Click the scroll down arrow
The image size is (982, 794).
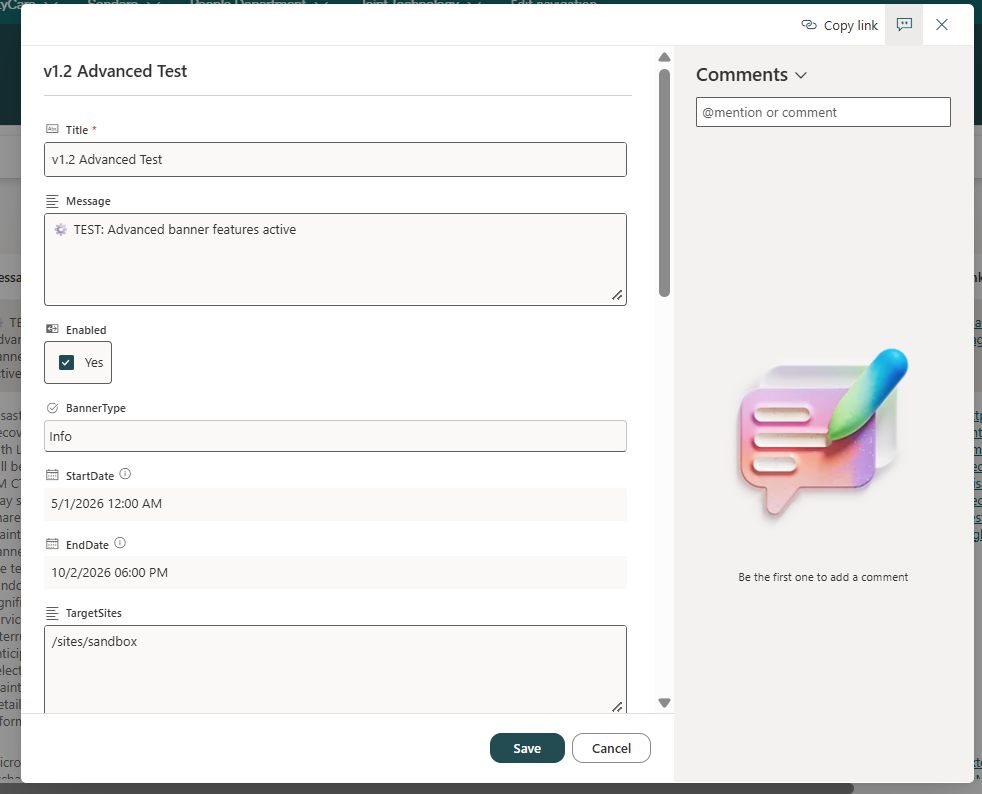point(664,703)
